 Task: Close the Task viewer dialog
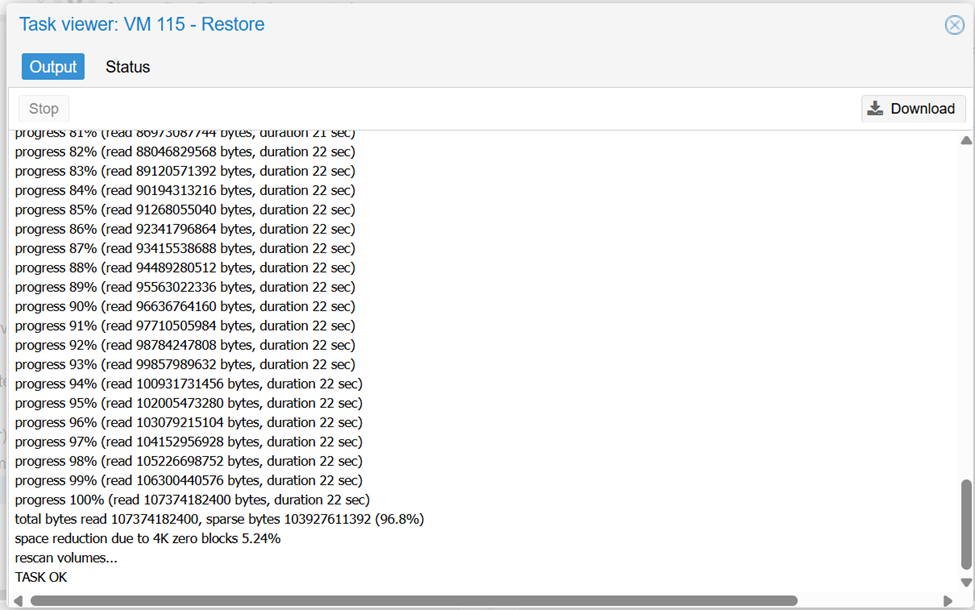[x=954, y=25]
